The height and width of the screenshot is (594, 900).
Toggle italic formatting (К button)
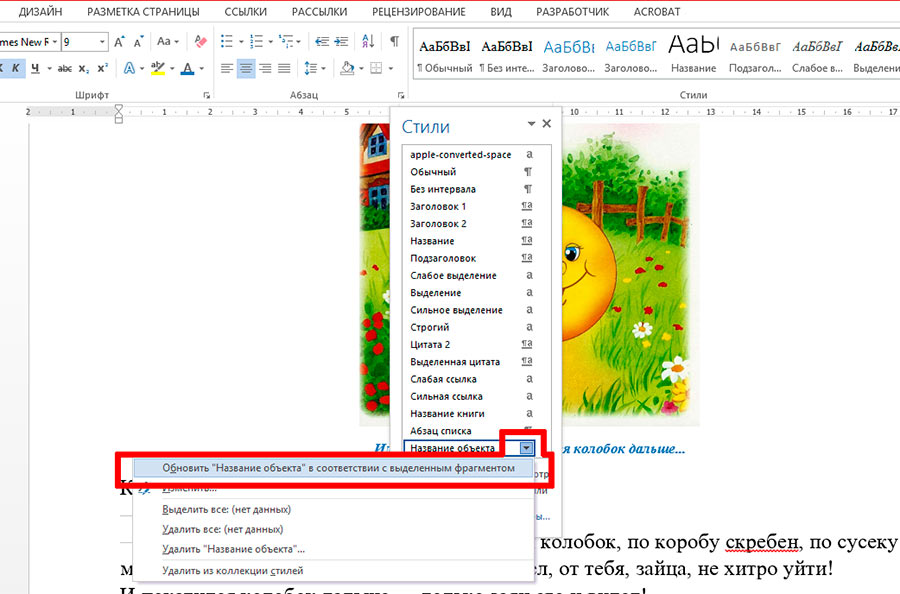tap(14, 68)
